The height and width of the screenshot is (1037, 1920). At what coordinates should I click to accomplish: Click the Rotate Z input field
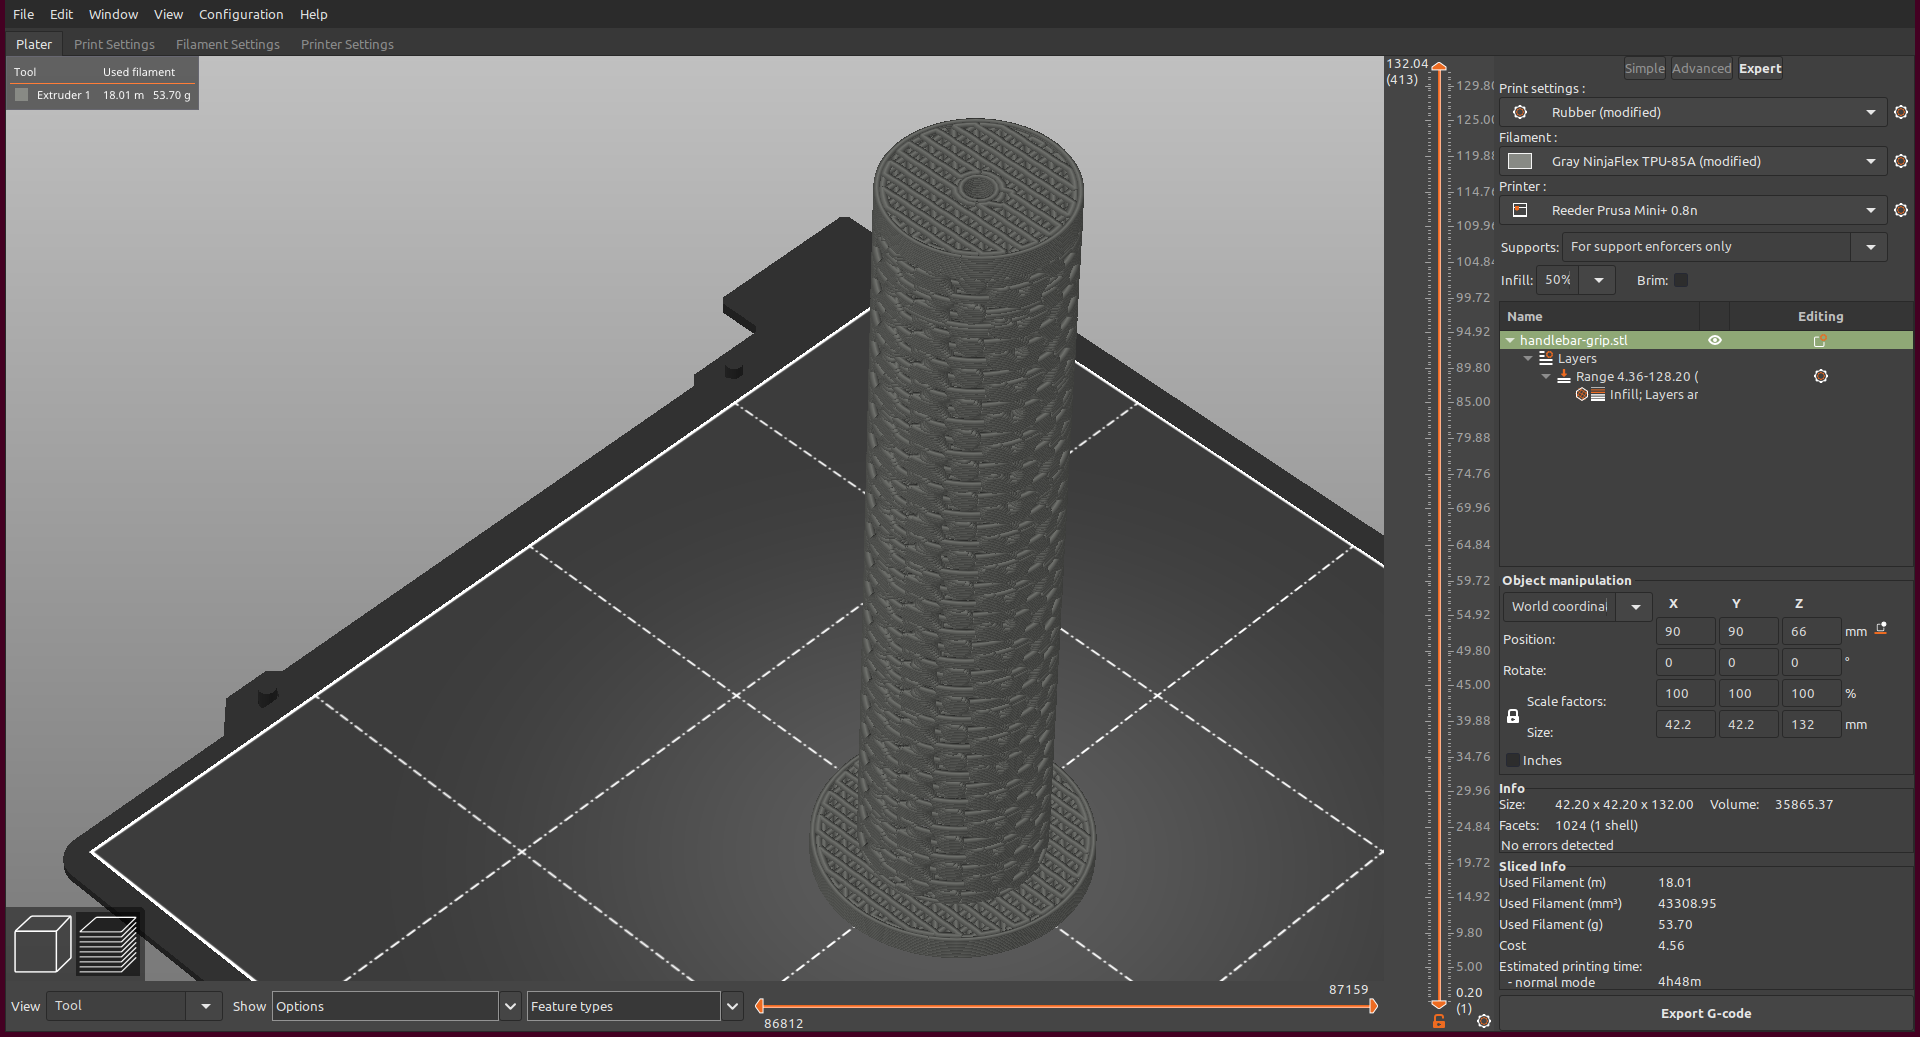pos(1811,662)
